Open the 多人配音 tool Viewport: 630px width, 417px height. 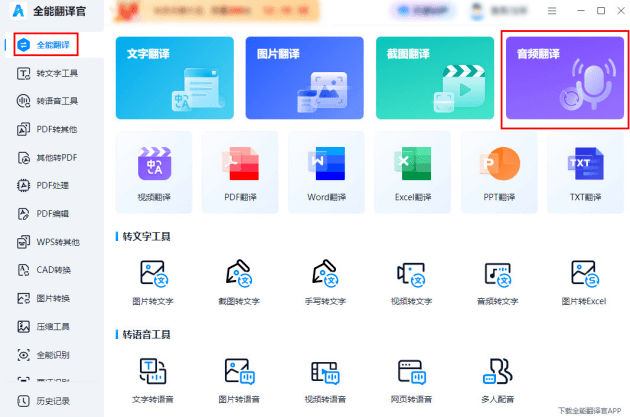click(497, 381)
